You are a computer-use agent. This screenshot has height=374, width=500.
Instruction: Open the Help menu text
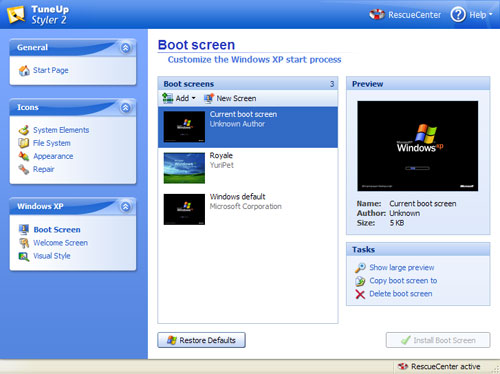(478, 15)
